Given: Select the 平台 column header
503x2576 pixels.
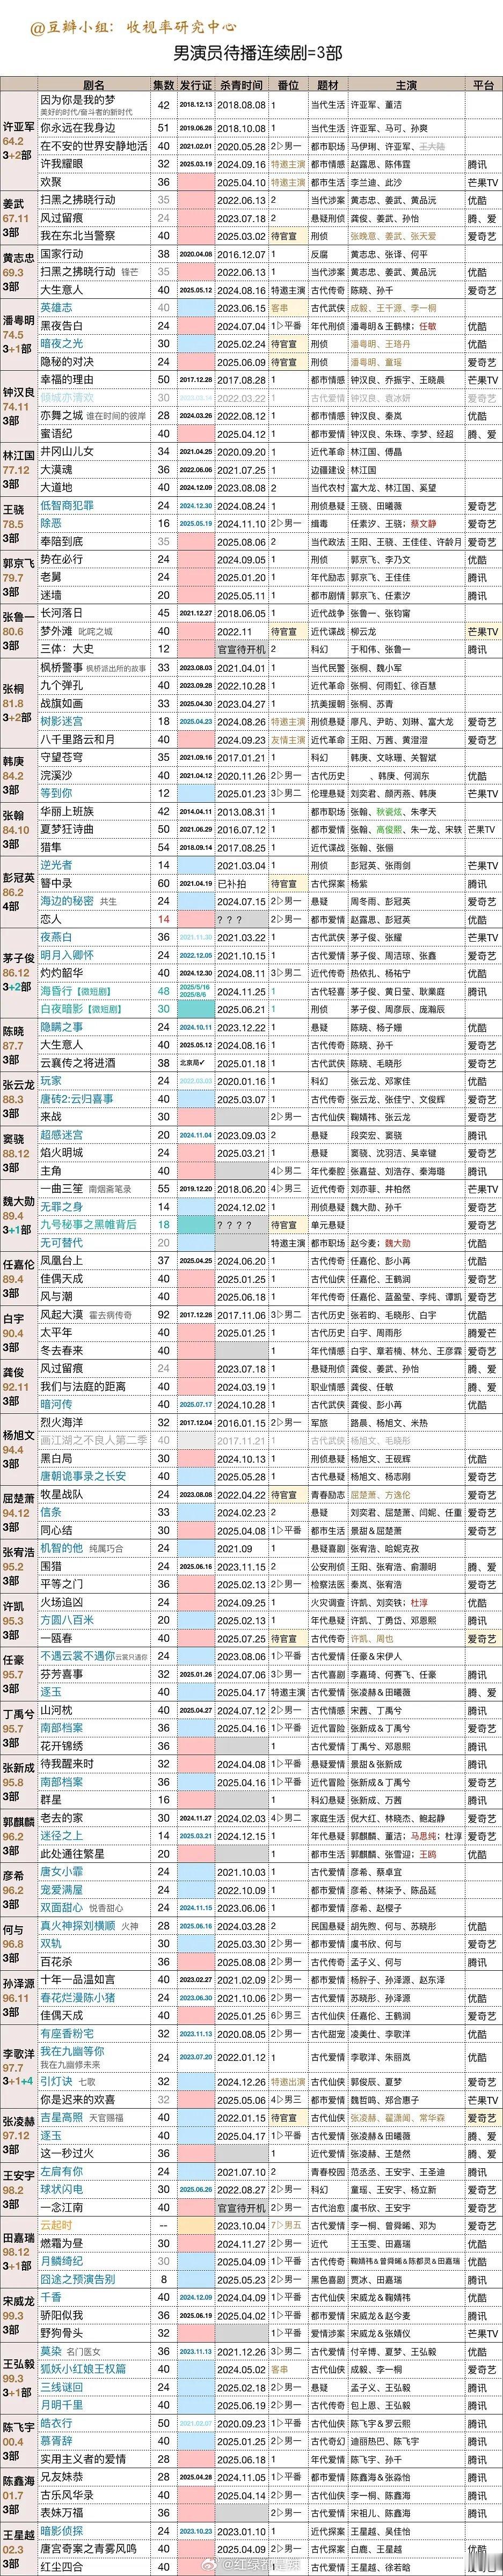Looking at the screenshot, I should pos(483,86).
